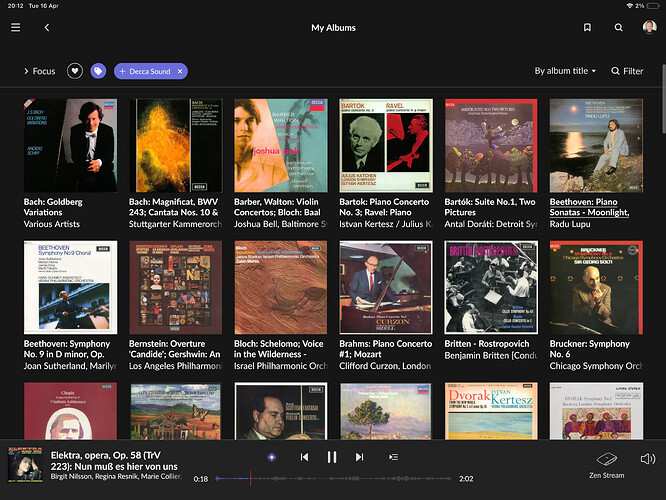
Task: Remove the Decca Sound filter chip
Action: coord(180,71)
